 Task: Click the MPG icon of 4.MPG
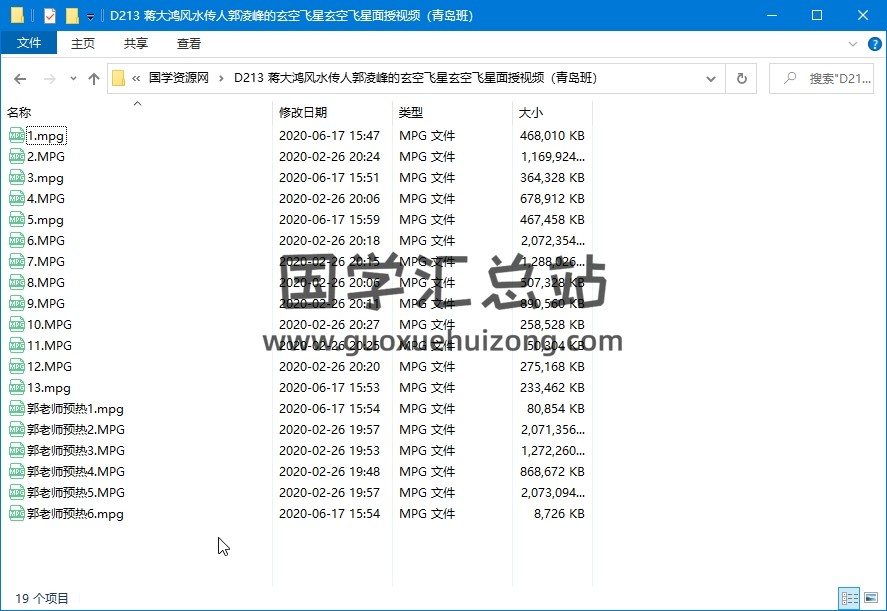pos(17,199)
